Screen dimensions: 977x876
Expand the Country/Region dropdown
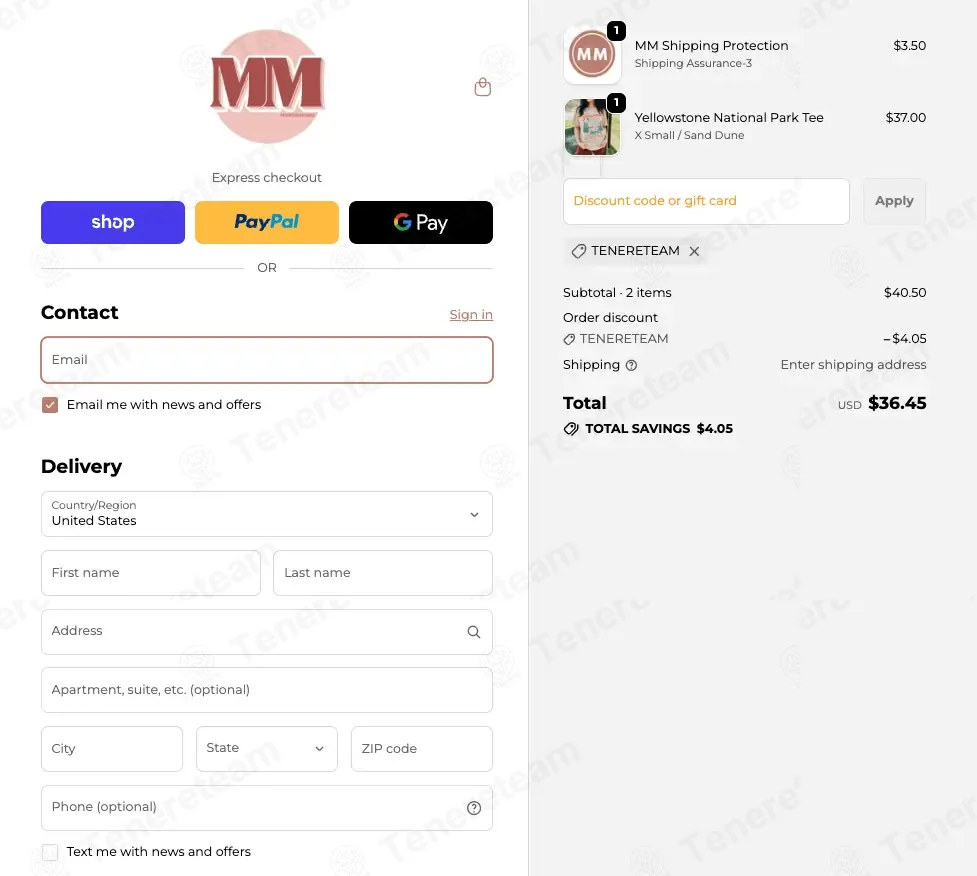[267, 514]
